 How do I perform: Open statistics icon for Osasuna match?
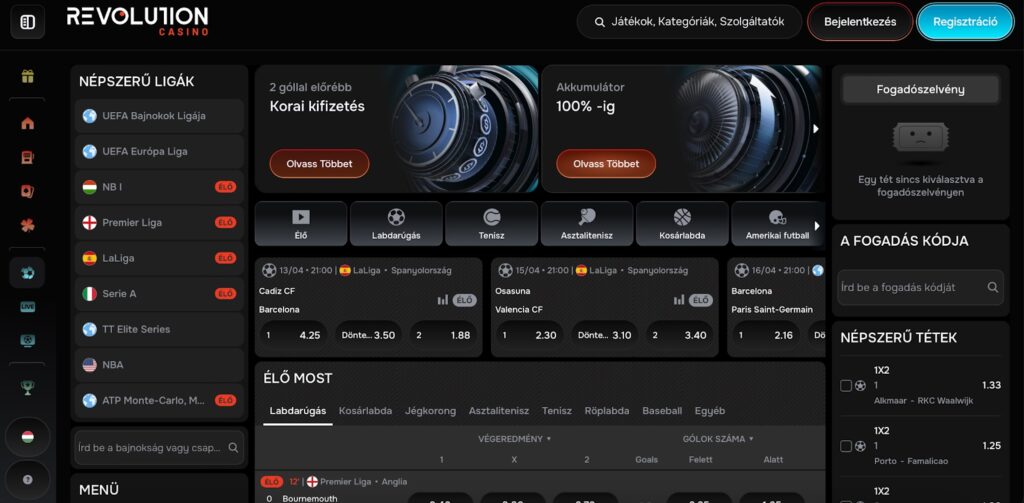[679, 300]
